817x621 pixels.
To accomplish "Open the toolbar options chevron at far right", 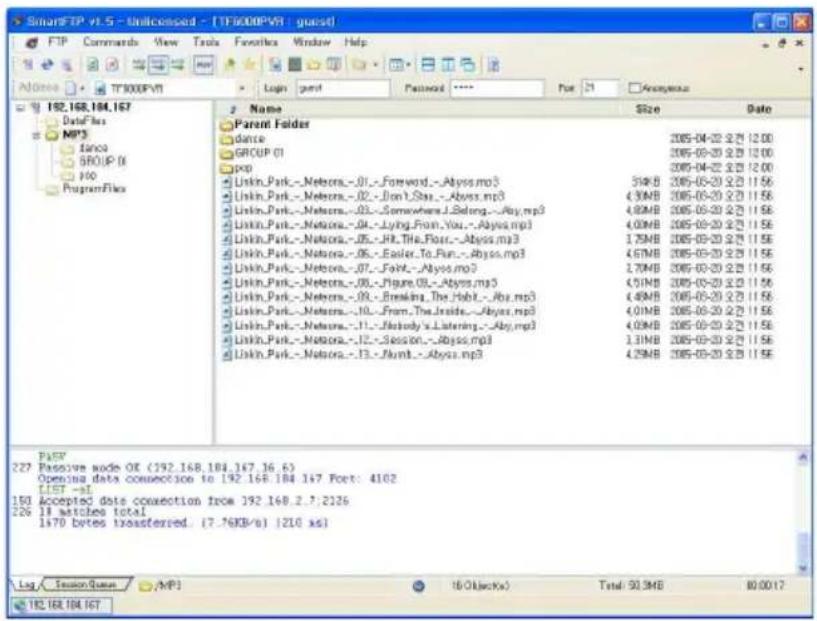I will pos(800,68).
